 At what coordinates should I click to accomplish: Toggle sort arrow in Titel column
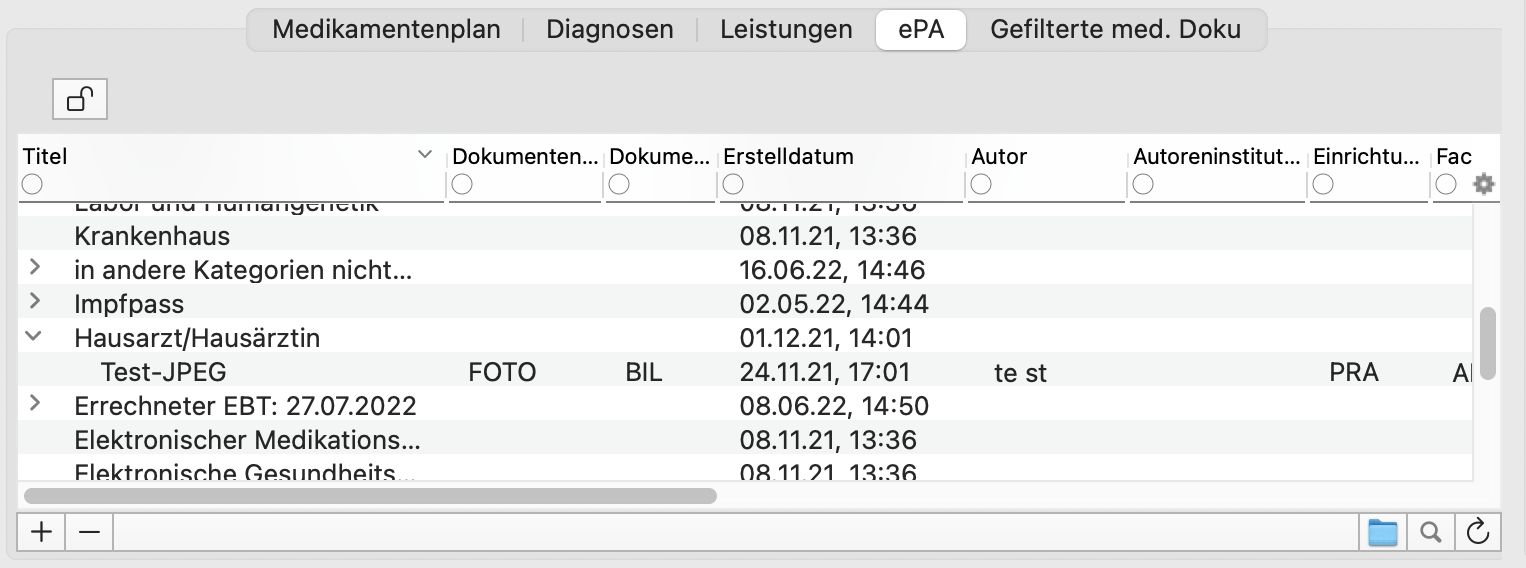point(425,155)
